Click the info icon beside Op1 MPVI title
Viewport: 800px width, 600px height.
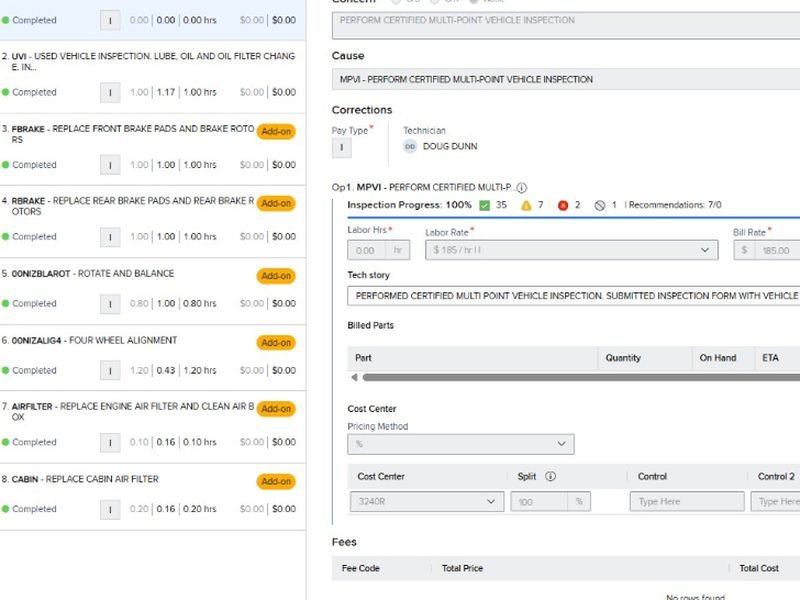(x=522, y=188)
